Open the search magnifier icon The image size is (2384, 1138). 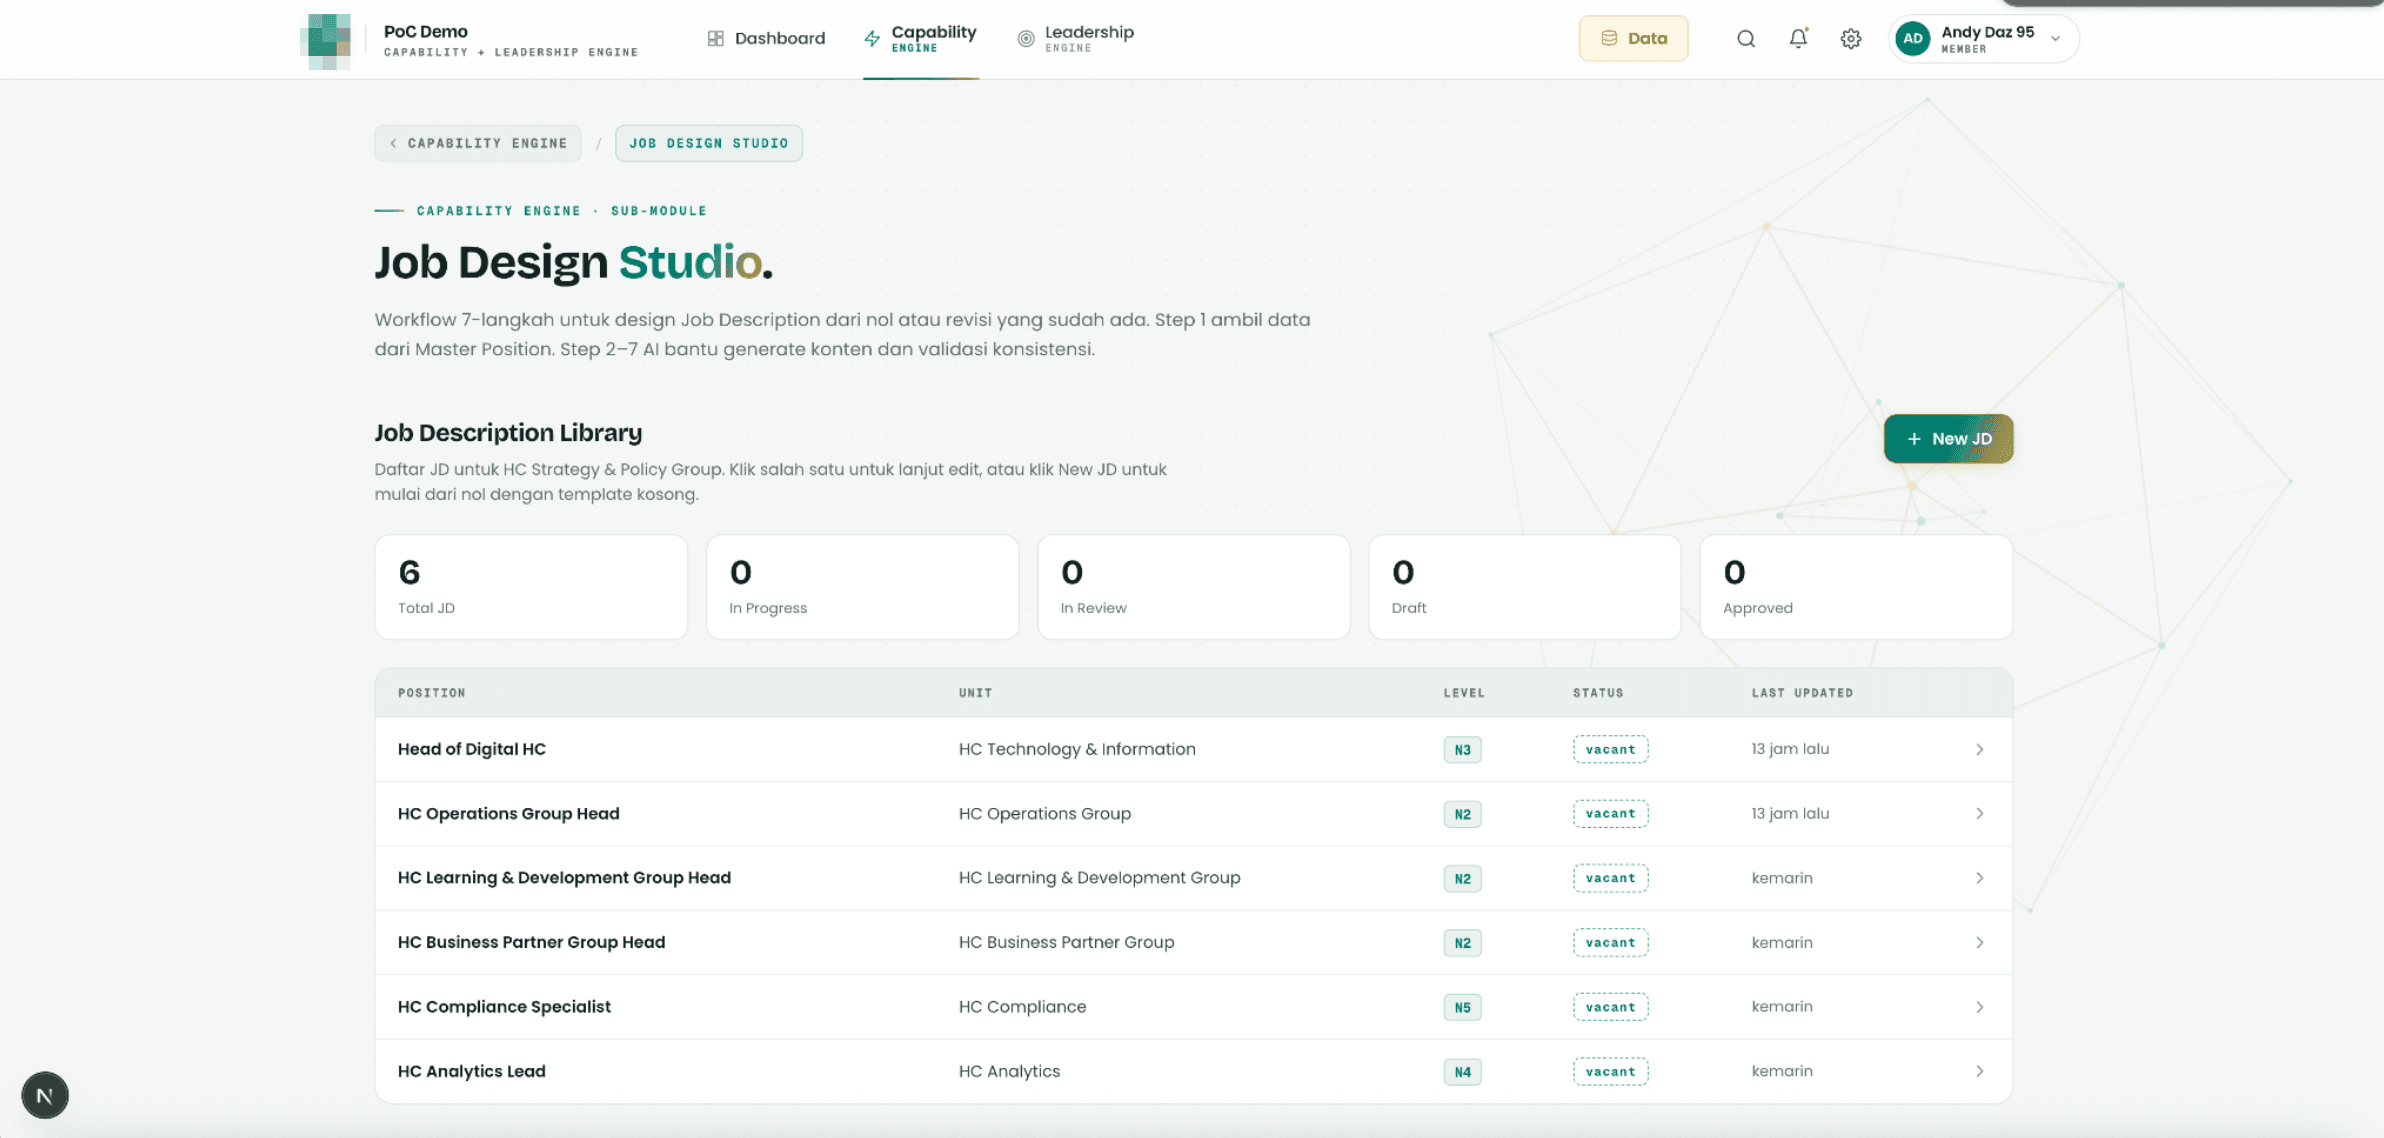tap(1746, 39)
